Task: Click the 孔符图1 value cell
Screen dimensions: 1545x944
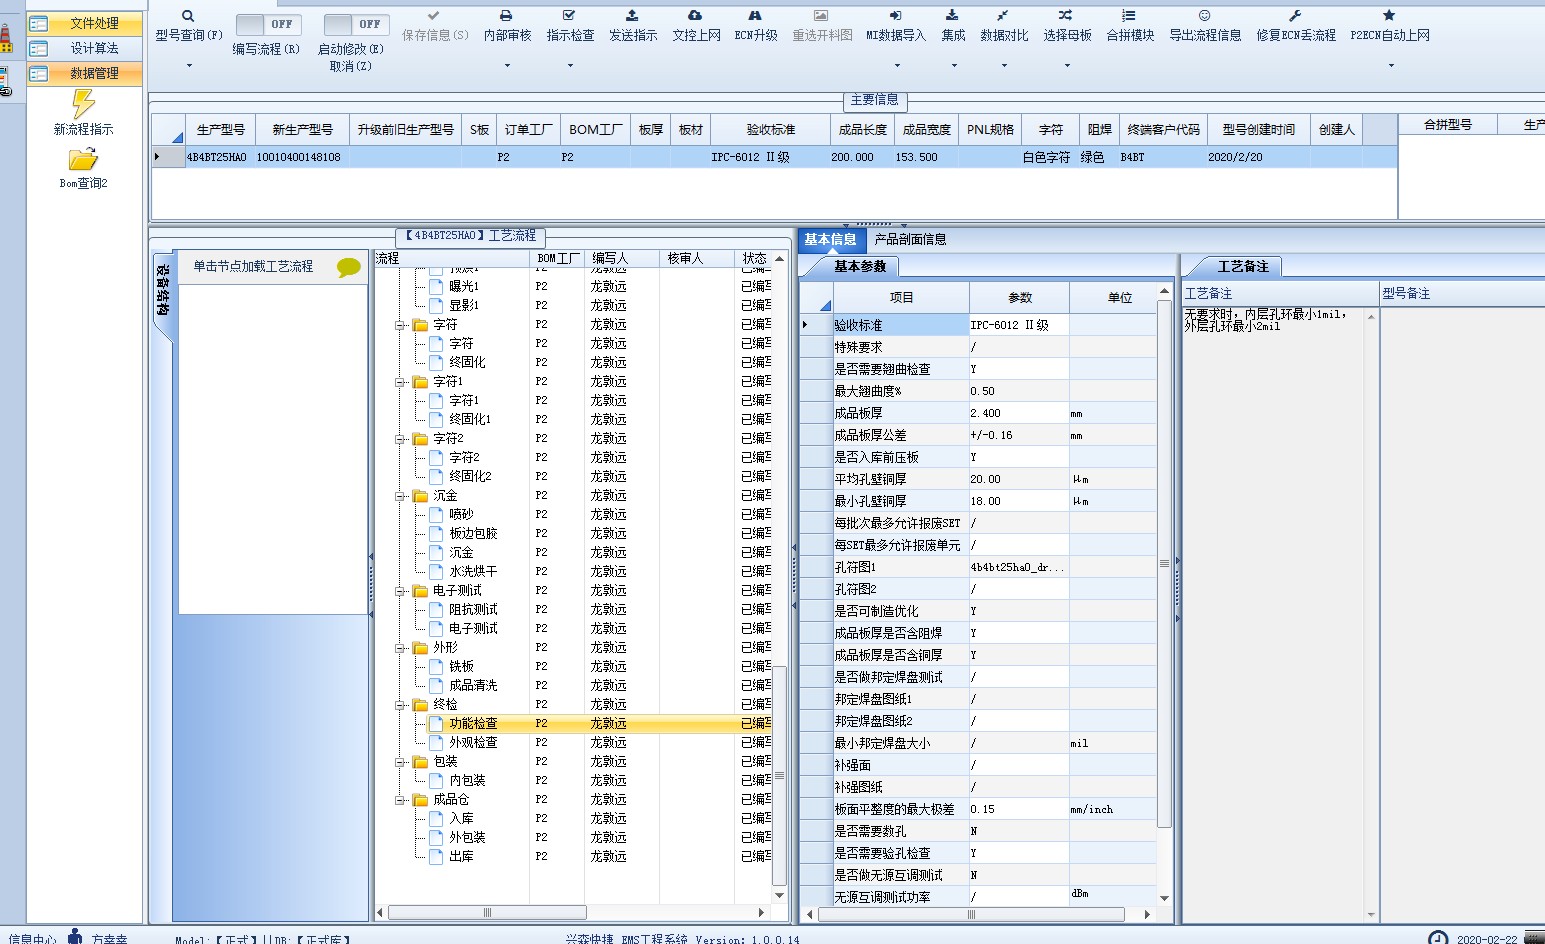Action: pyautogui.click(x=1018, y=567)
